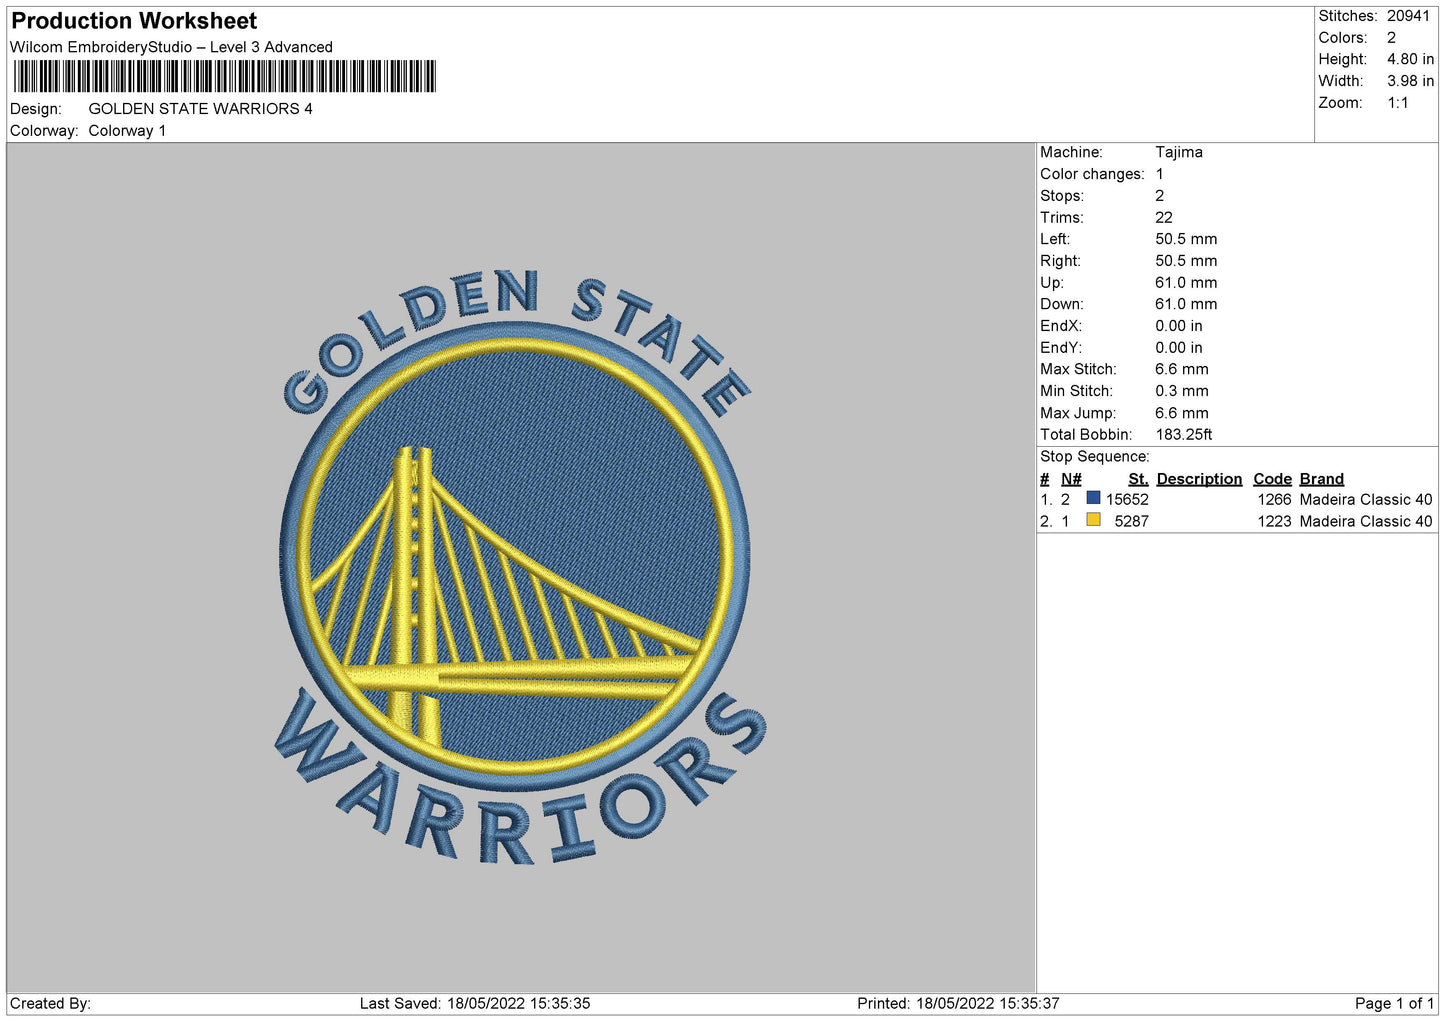Screen dimensions: 1445x1021
Task: Click the EndY value '0.00 in'
Action: (1179, 348)
